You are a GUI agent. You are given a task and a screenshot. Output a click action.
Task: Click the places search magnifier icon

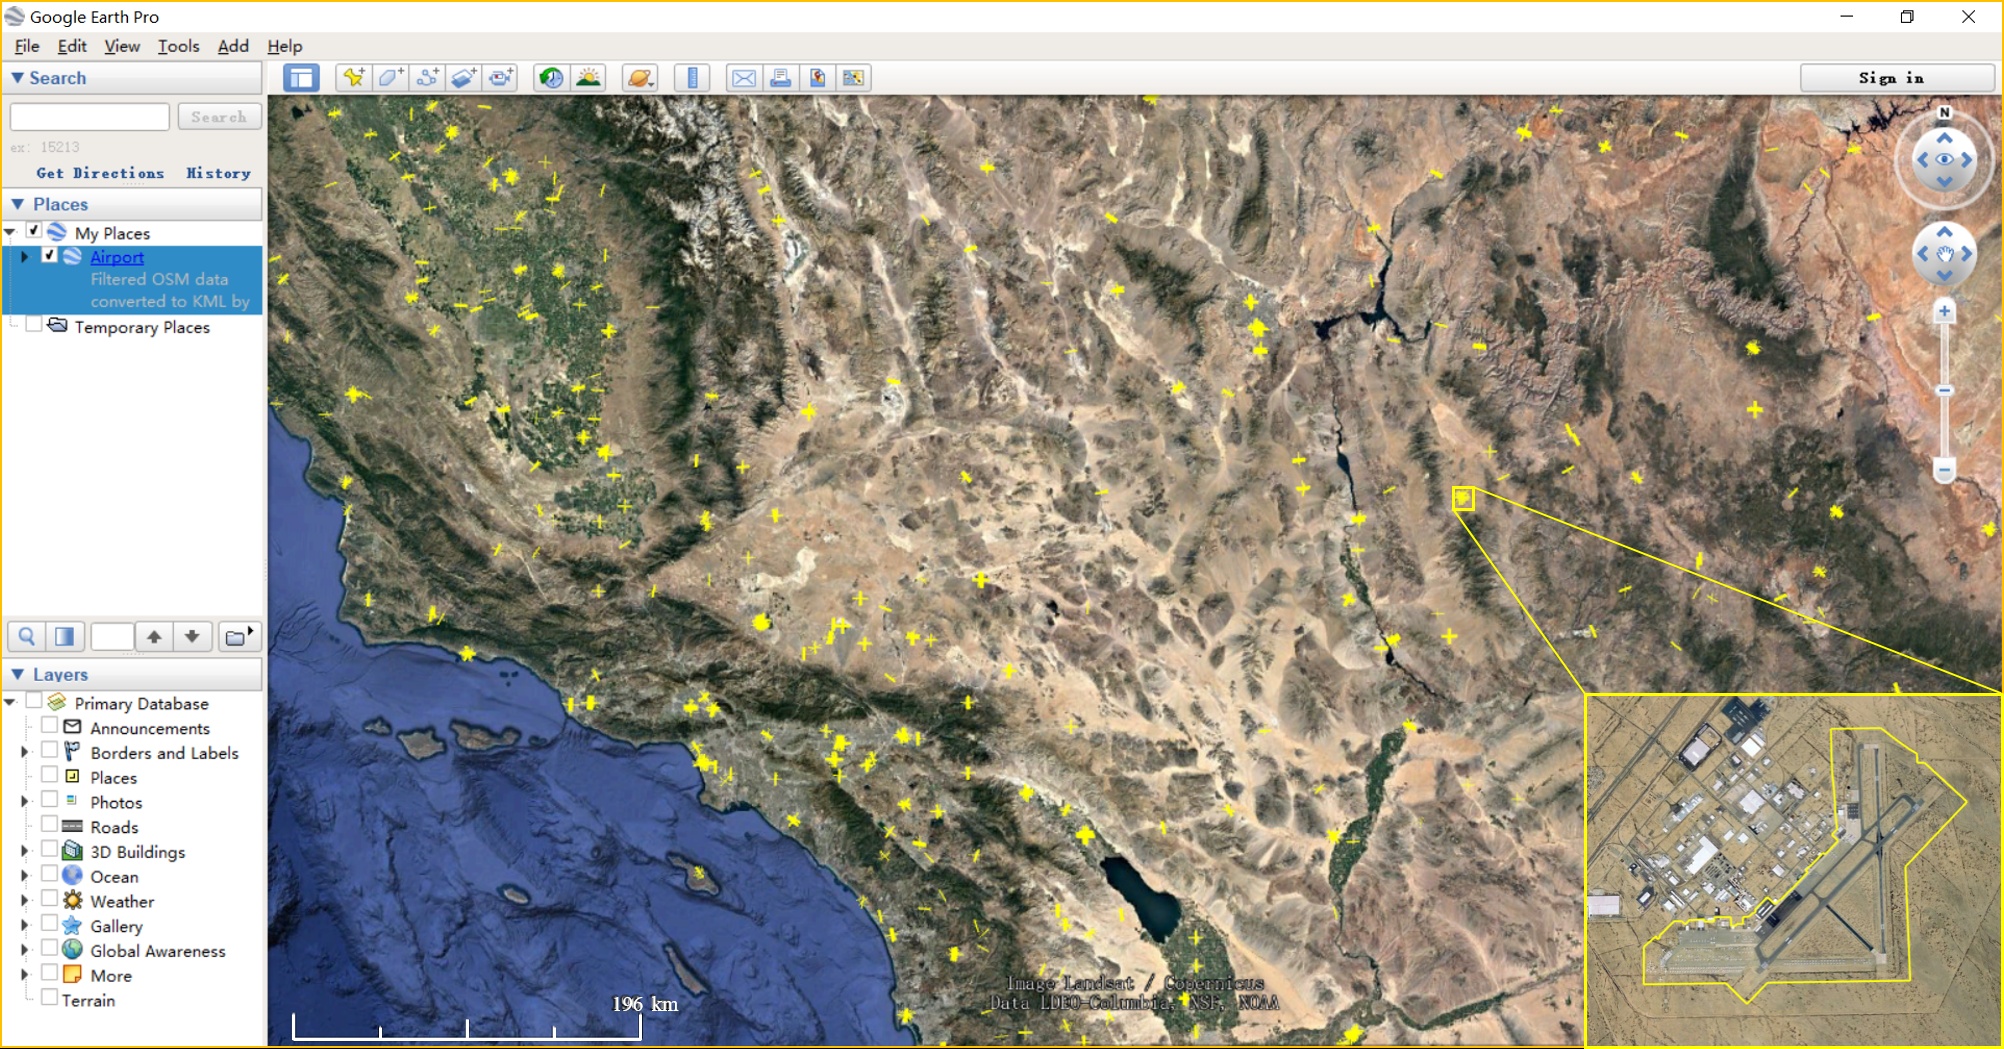tap(27, 637)
